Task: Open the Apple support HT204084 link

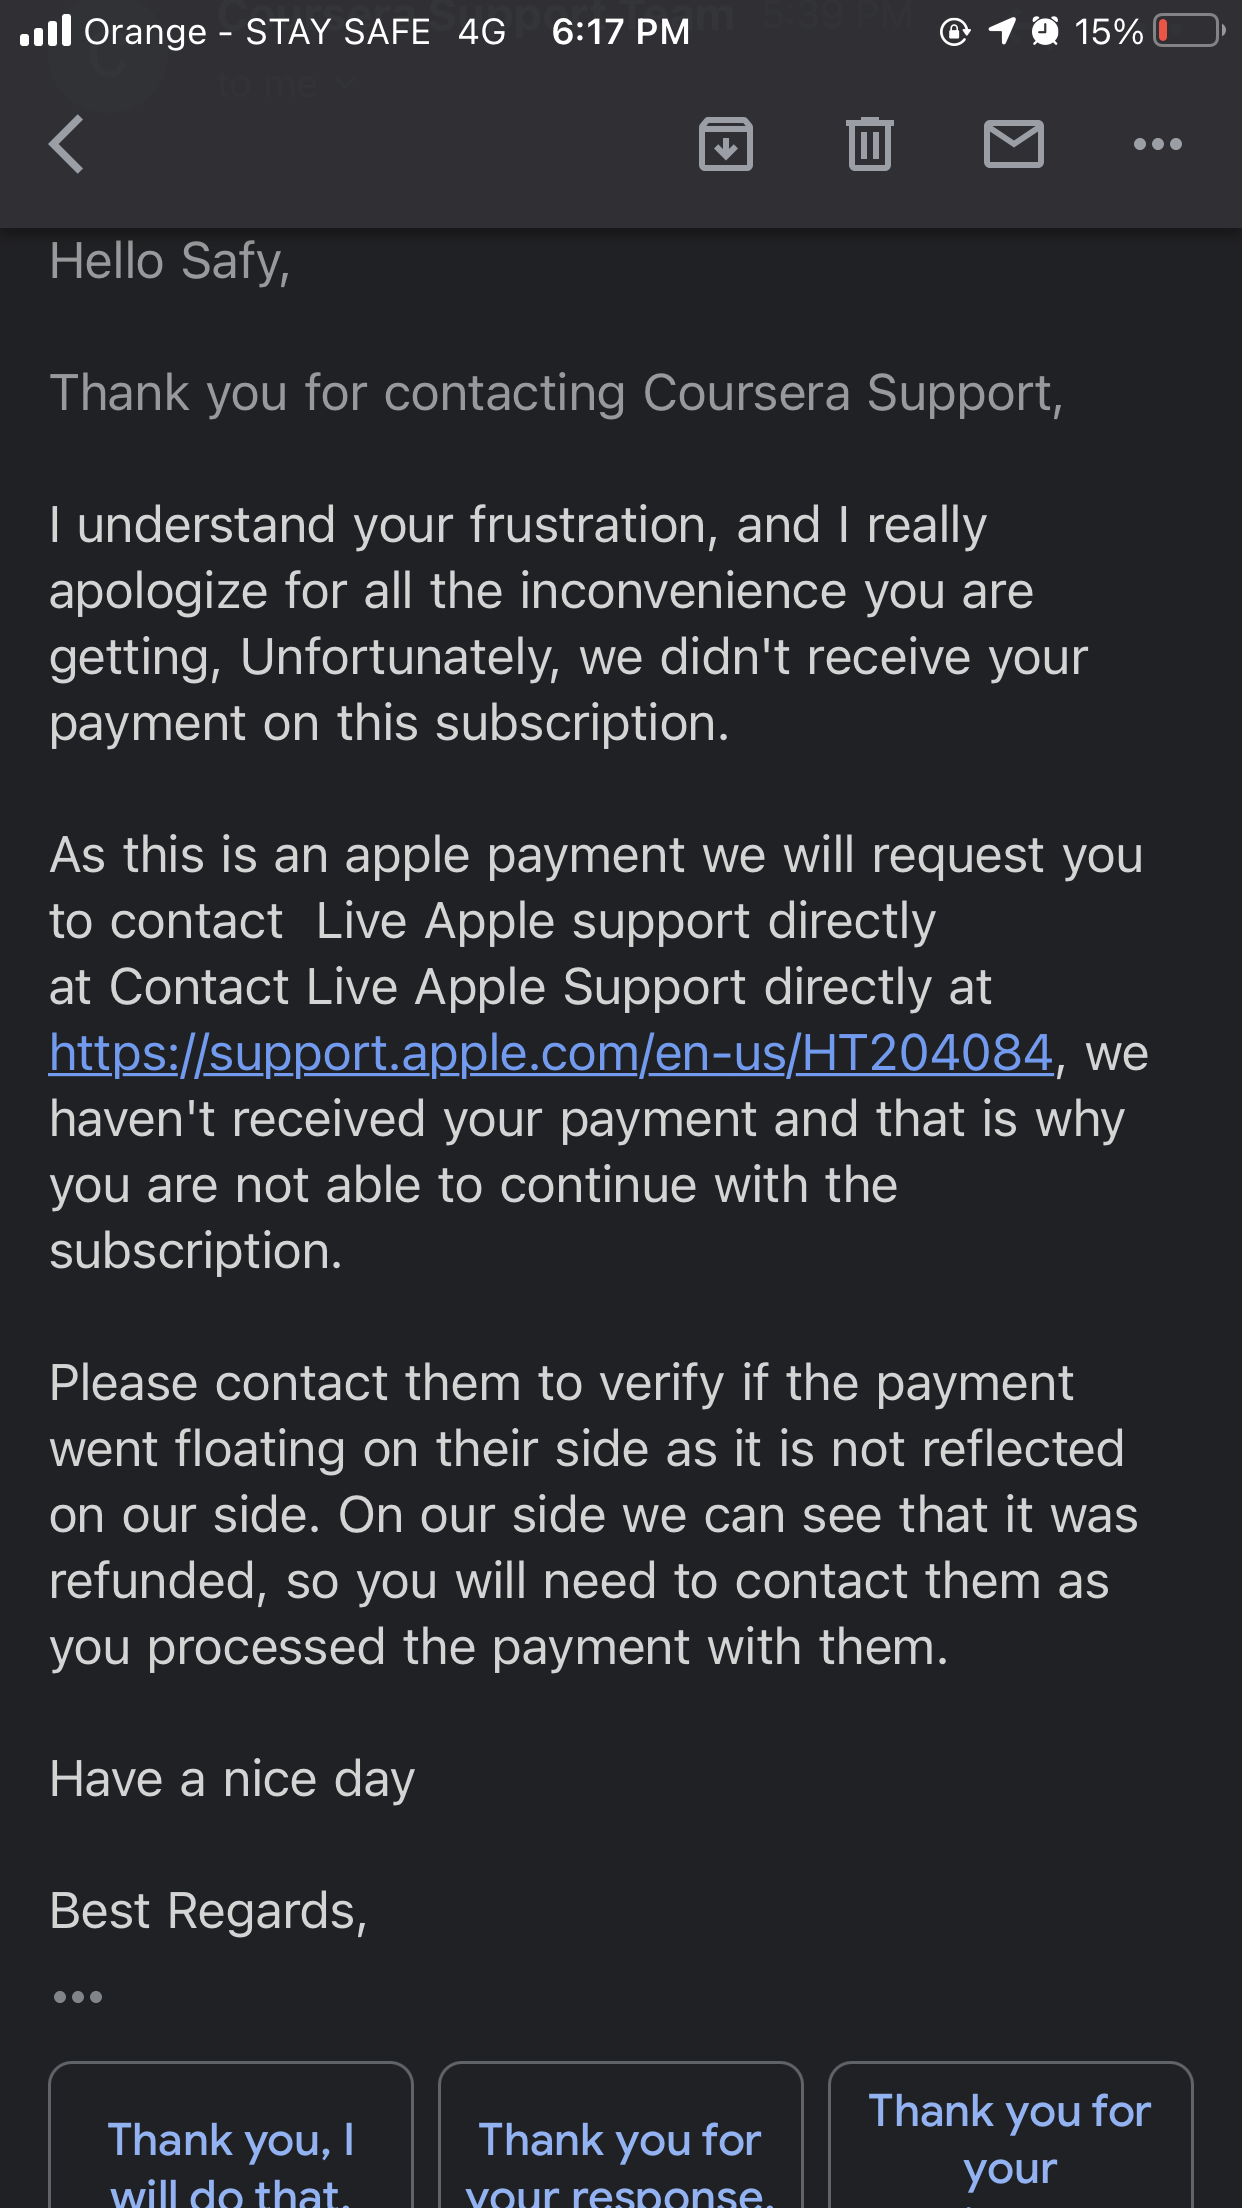Action: pyautogui.click(x=548, y=1052)
